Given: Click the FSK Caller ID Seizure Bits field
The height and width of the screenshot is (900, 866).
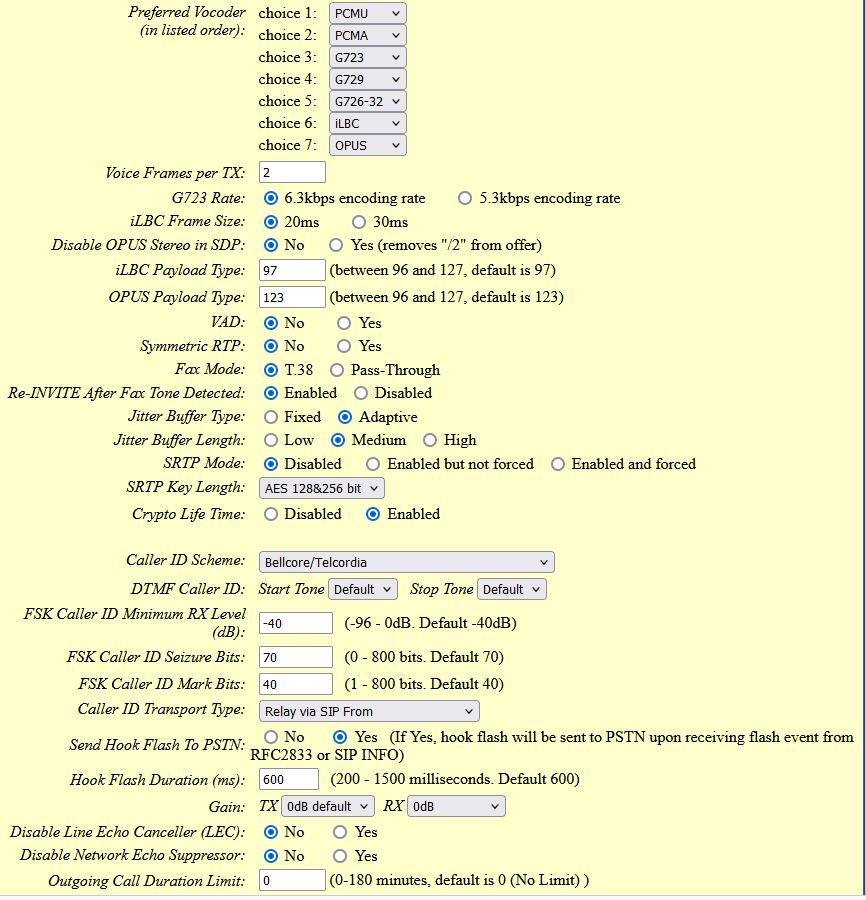Looking at the screenshot, I should click(x=296, y=657).
